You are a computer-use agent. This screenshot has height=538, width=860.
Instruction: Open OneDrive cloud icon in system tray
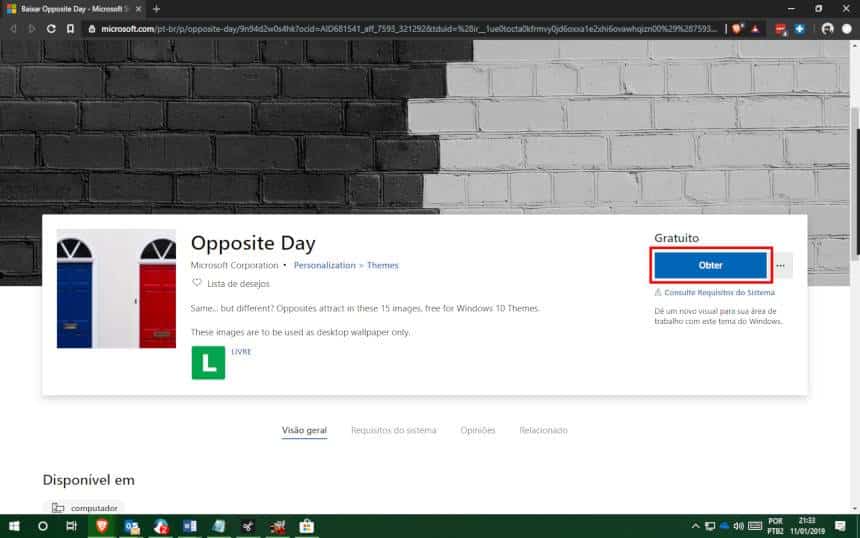pyautogui.click(x=724, y=526)
